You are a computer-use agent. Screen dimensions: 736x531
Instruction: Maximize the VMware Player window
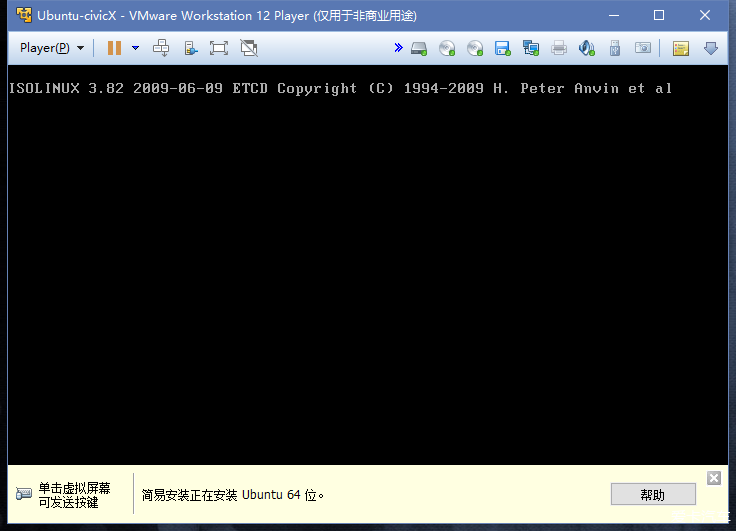pyautogui.click(x=659, y=15)
